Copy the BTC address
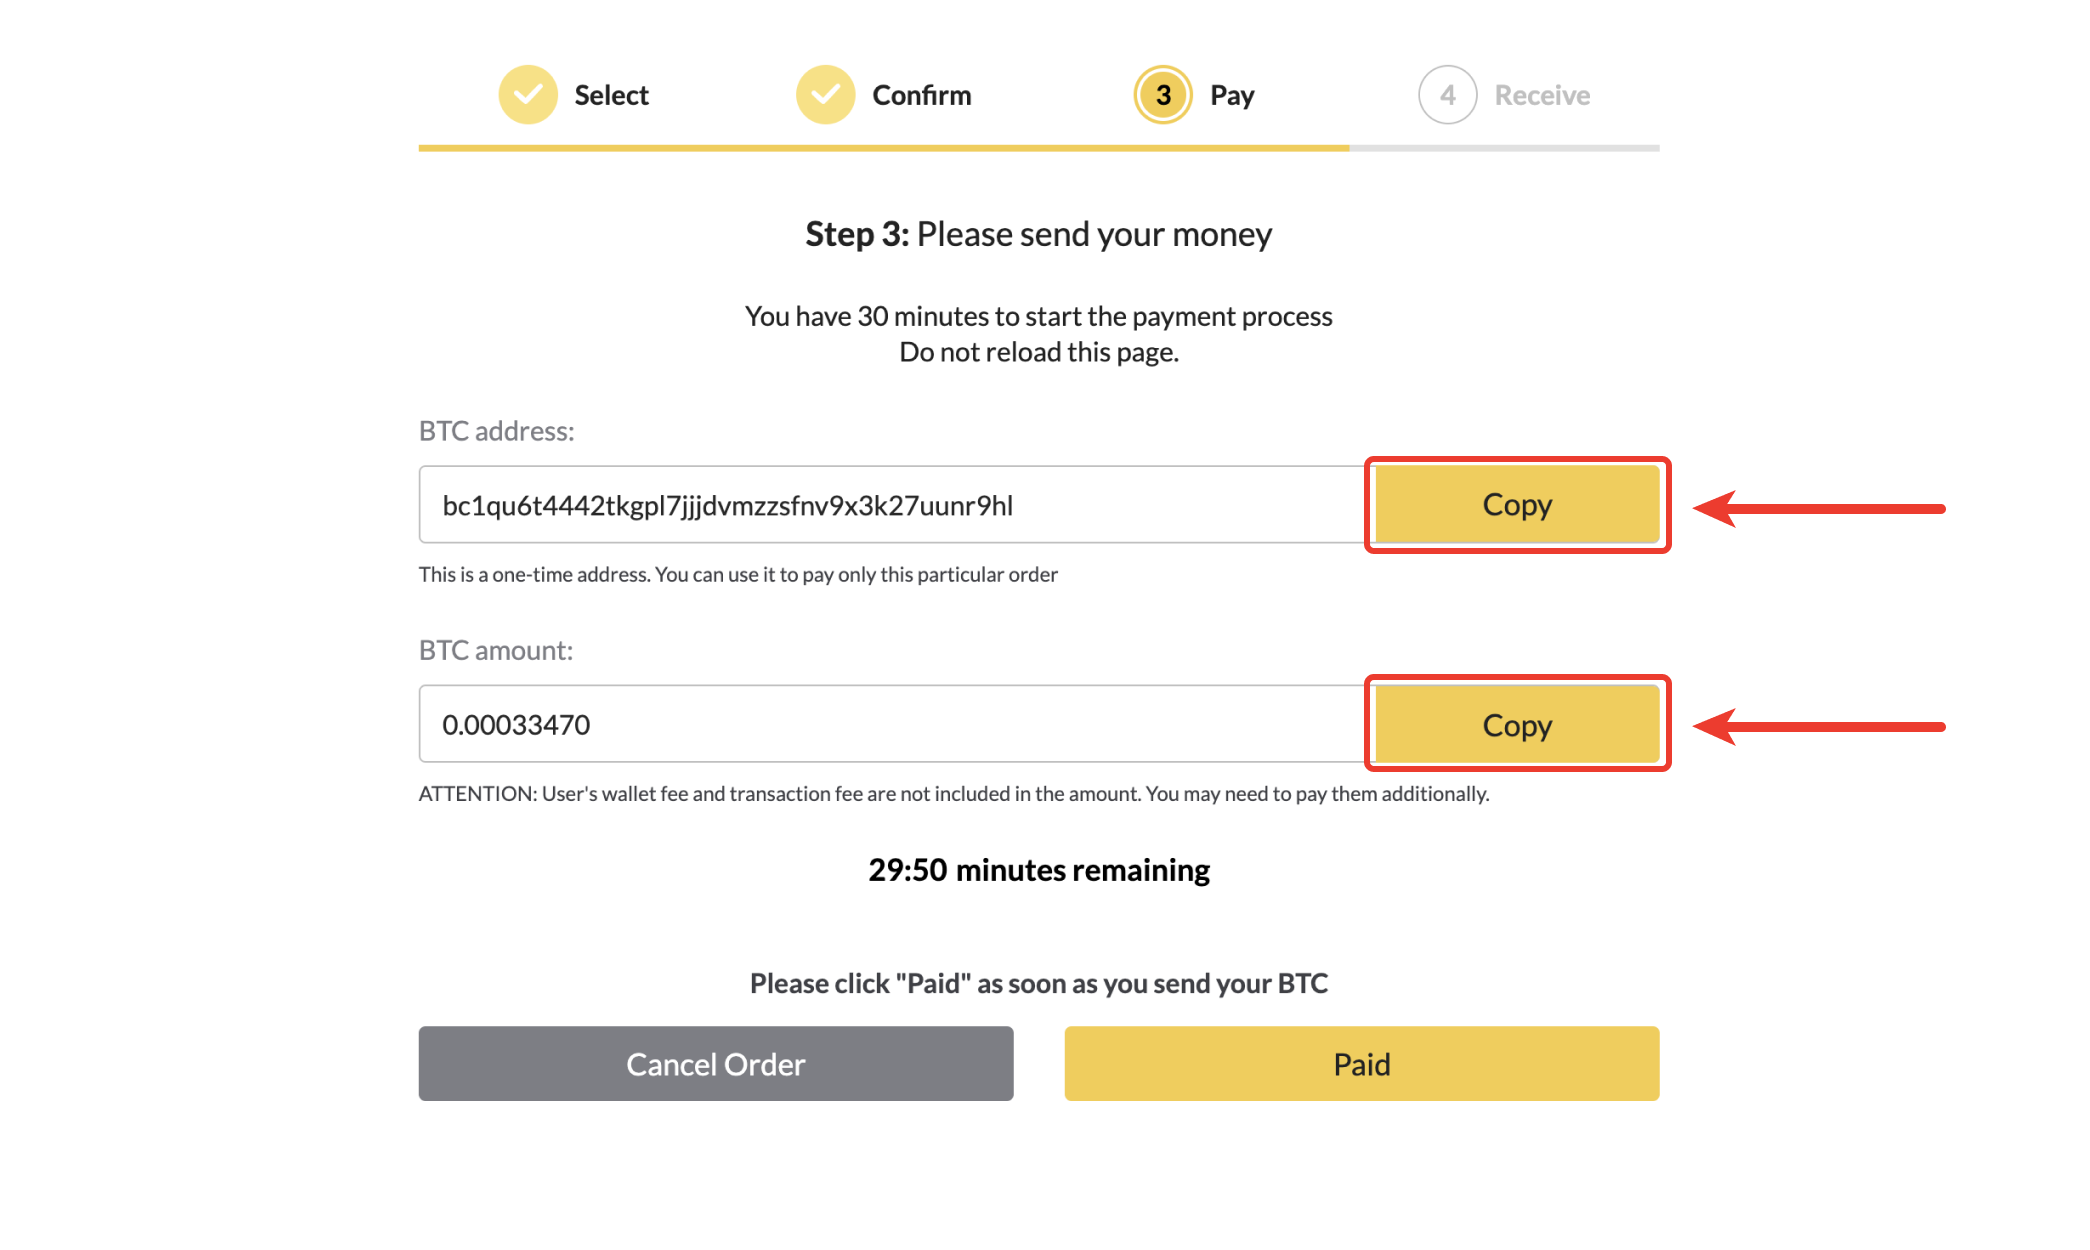 click(x=1517, y=505)
